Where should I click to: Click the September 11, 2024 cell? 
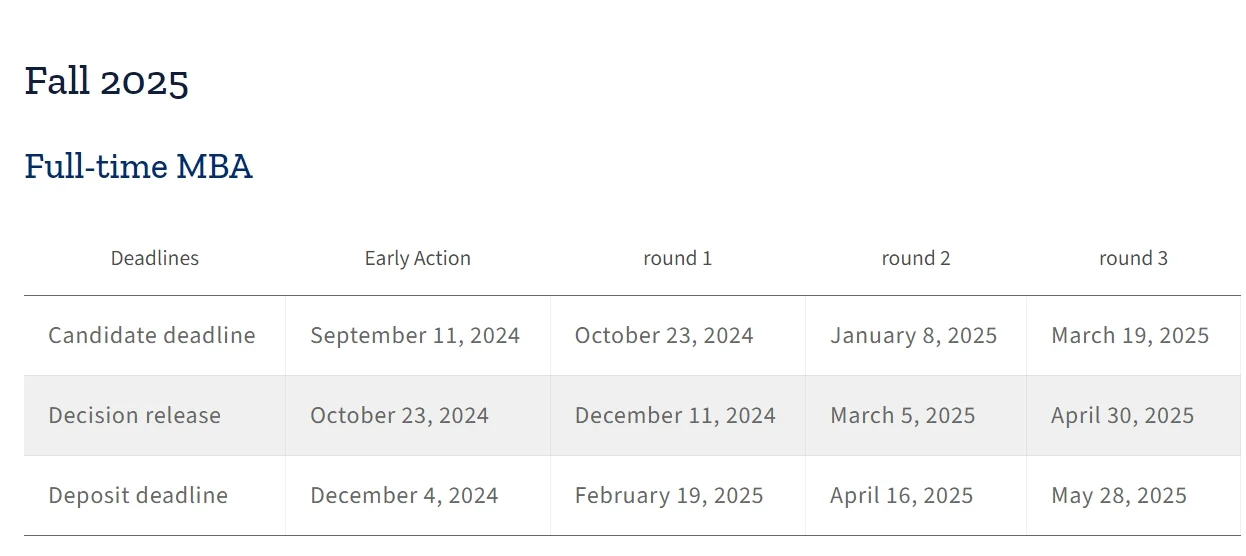415,335
